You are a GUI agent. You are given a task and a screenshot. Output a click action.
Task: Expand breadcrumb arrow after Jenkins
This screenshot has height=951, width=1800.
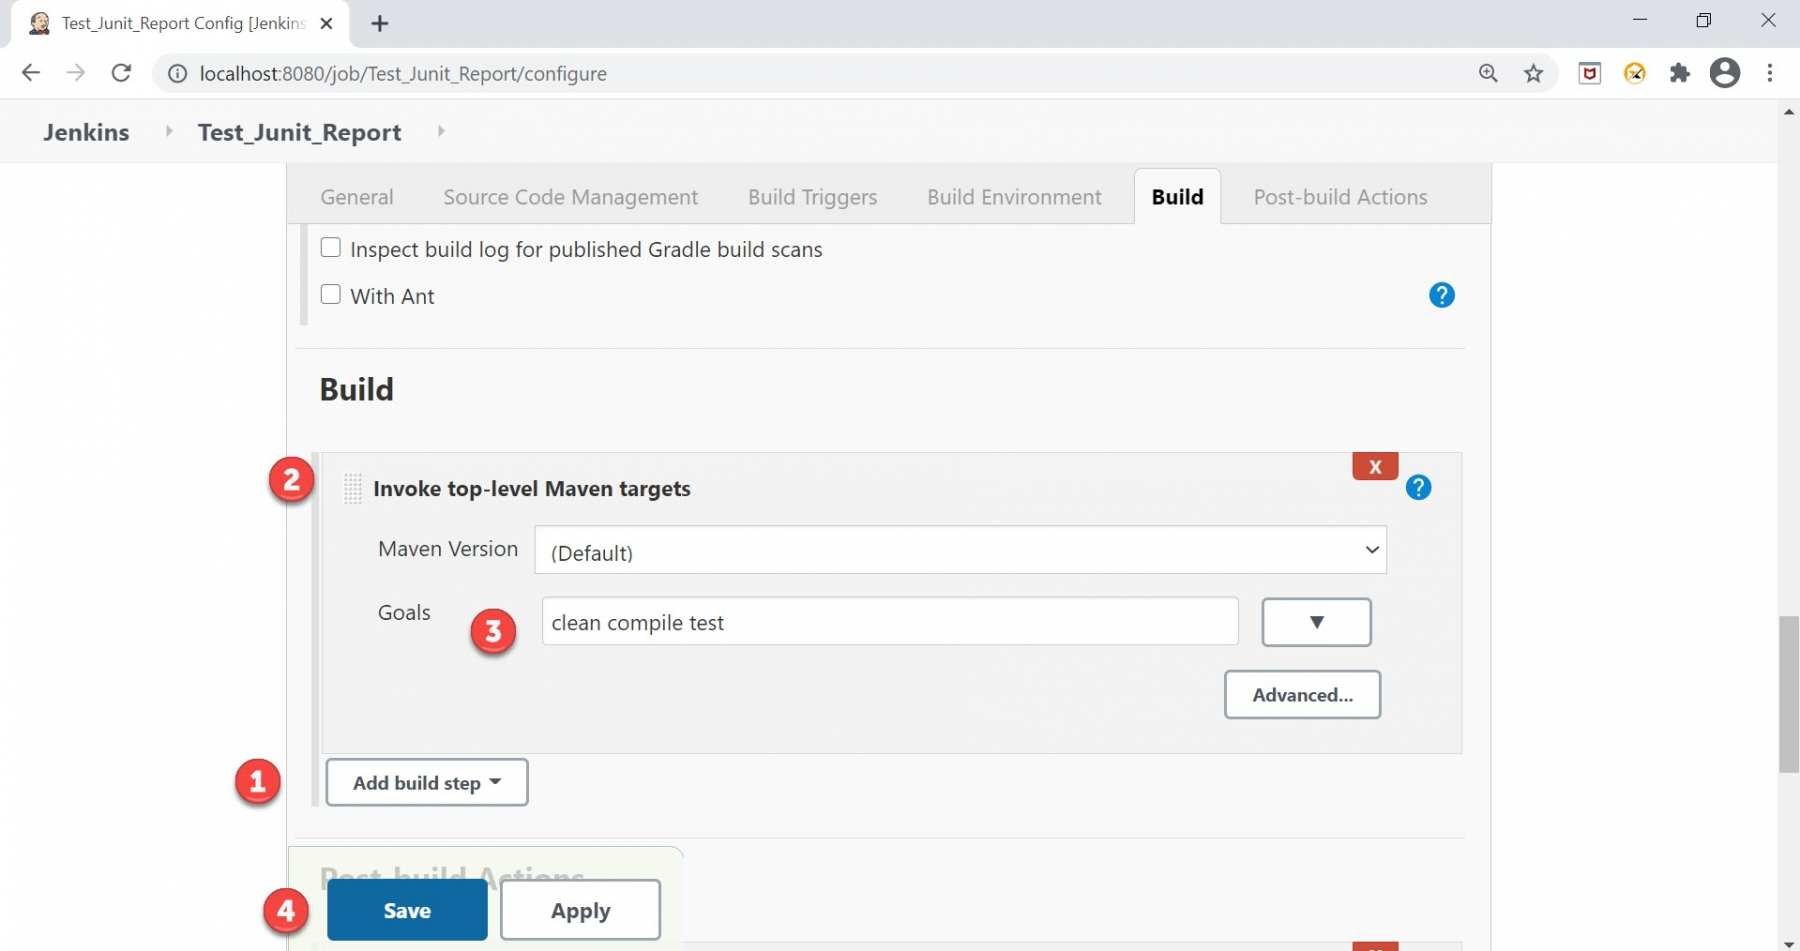pos(168,131)
